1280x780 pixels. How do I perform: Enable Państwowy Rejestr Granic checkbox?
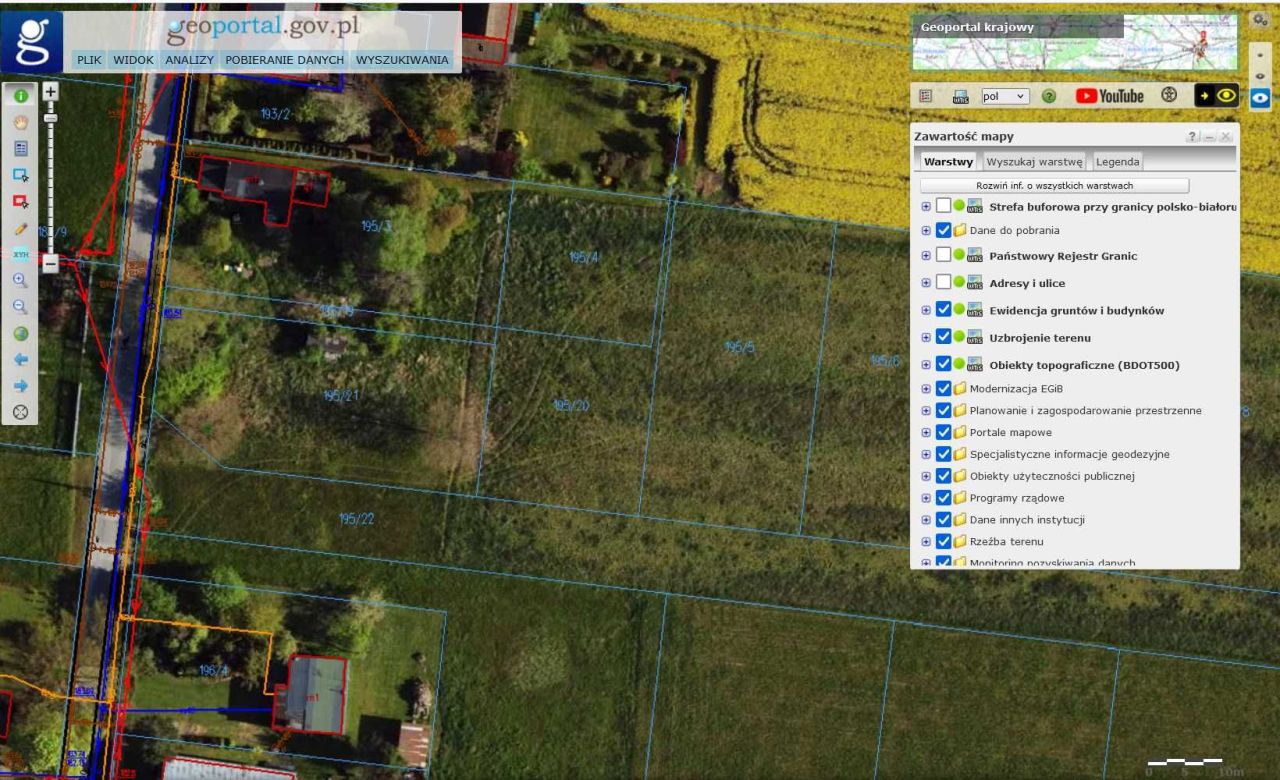(944, 255)
